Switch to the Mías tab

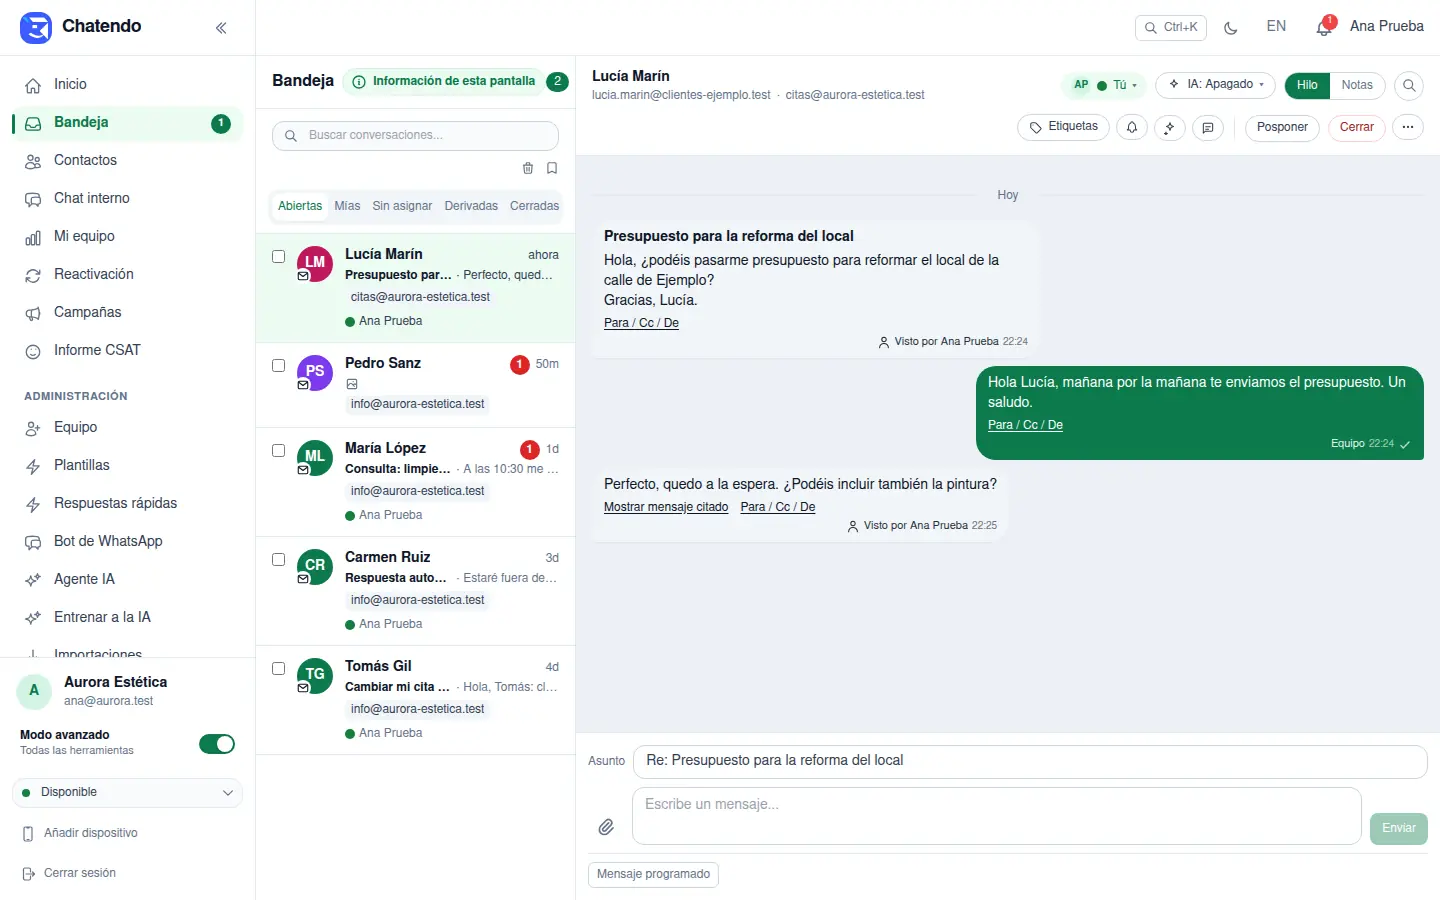[347, 206]
